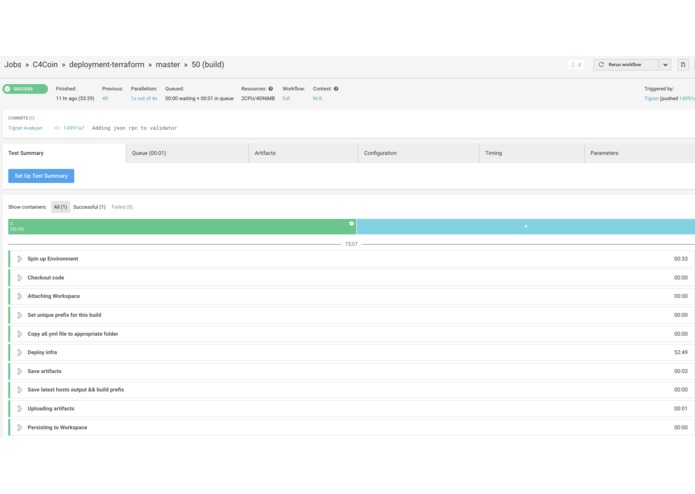
Task: Click the Set Up Test Summary button
Action: coord(41,176)
